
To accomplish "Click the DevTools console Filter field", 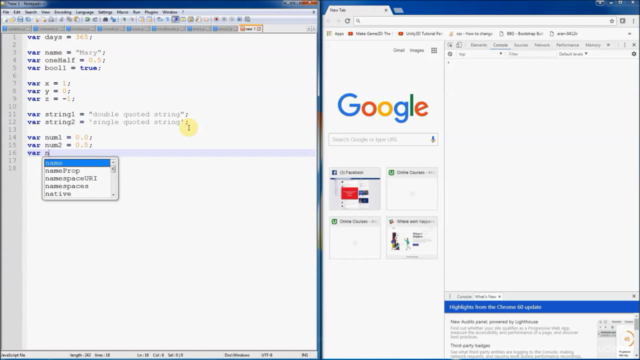I will pyautogui.click(x=531, y=54).
